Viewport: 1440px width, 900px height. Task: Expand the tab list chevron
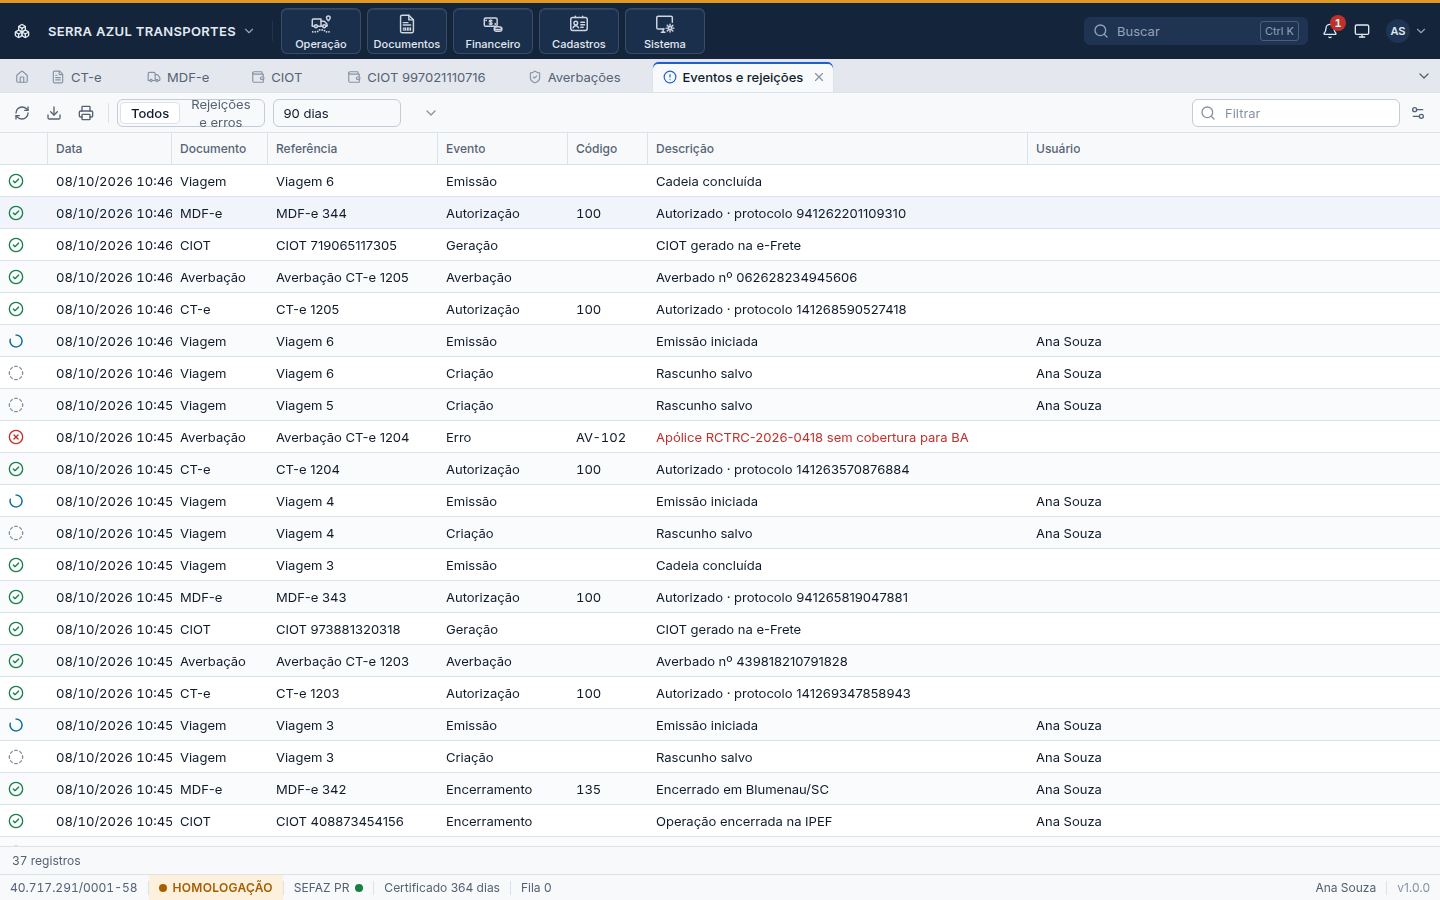[1424, 76]
